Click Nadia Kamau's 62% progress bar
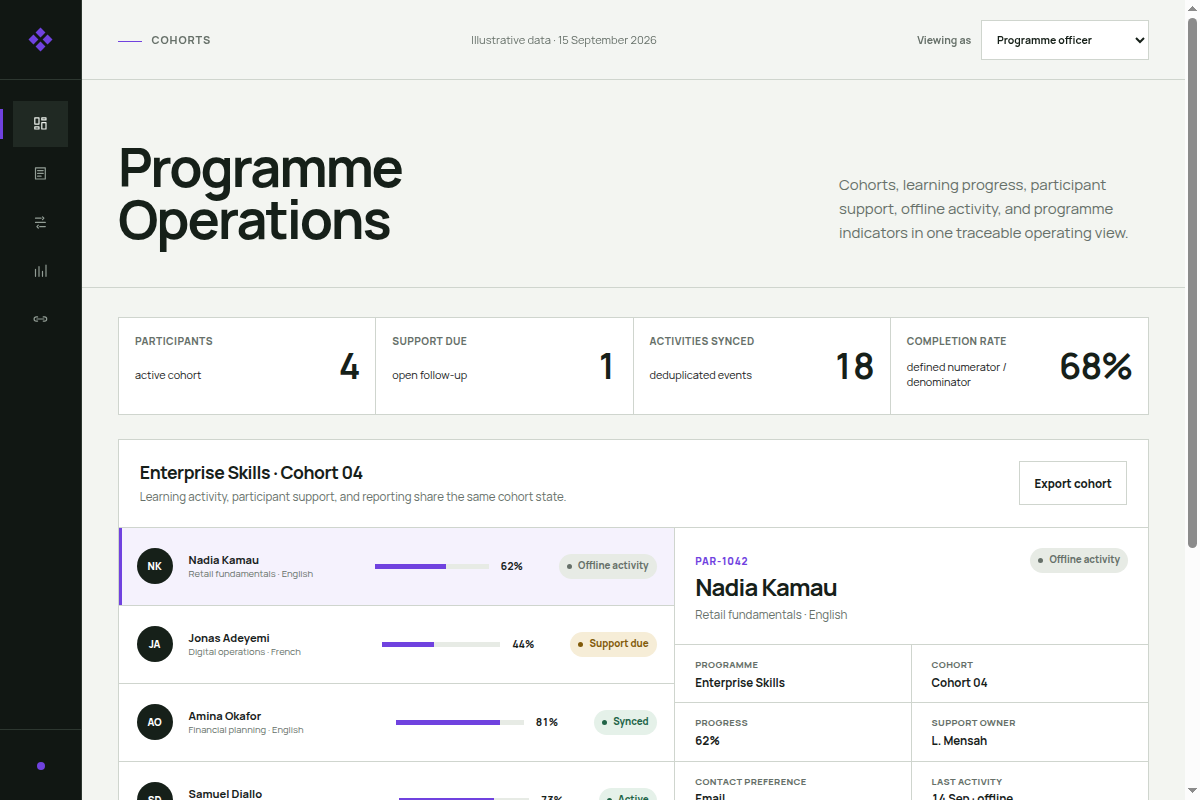This screenshot has height=800, width=1200. pyautogui.click(x=433, y=566)
